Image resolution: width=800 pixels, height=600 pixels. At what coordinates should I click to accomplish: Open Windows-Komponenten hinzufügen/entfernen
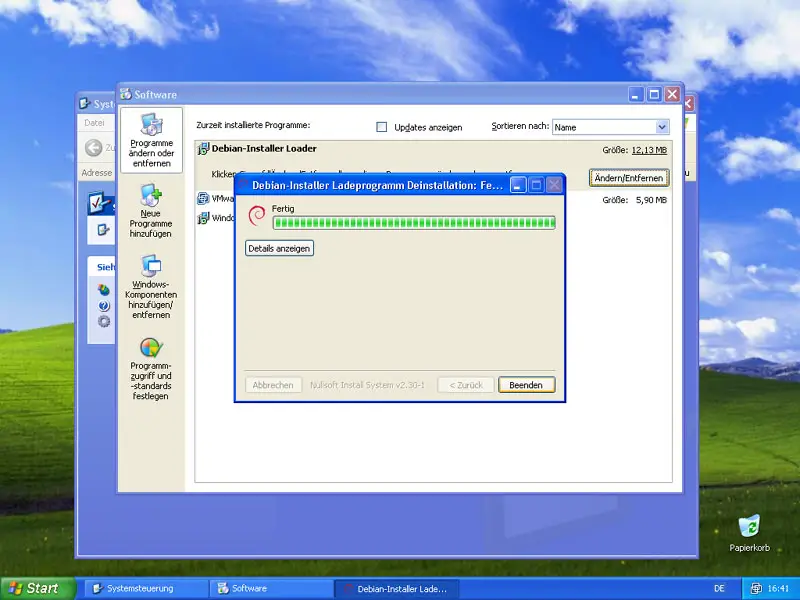(x=151, y=286)
